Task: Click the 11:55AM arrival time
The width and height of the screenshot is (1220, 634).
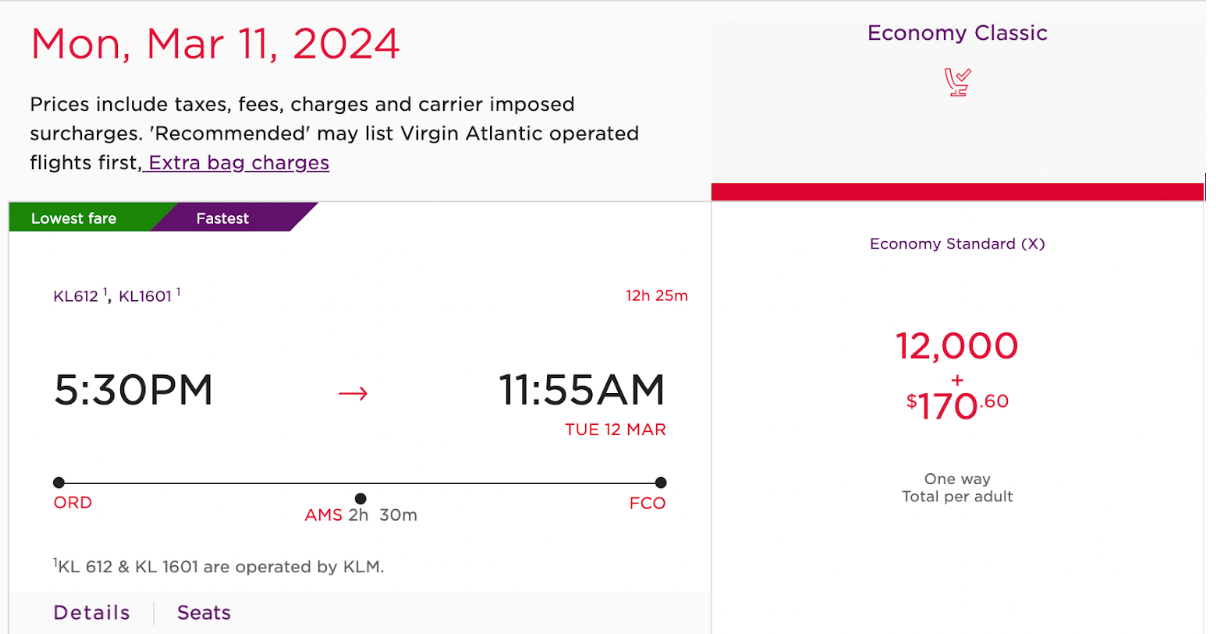Action: 582,390
